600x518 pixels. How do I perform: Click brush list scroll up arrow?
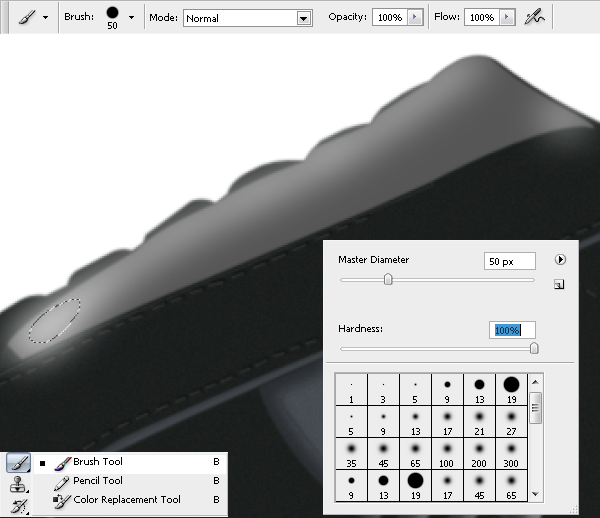(x=536, y=382)
